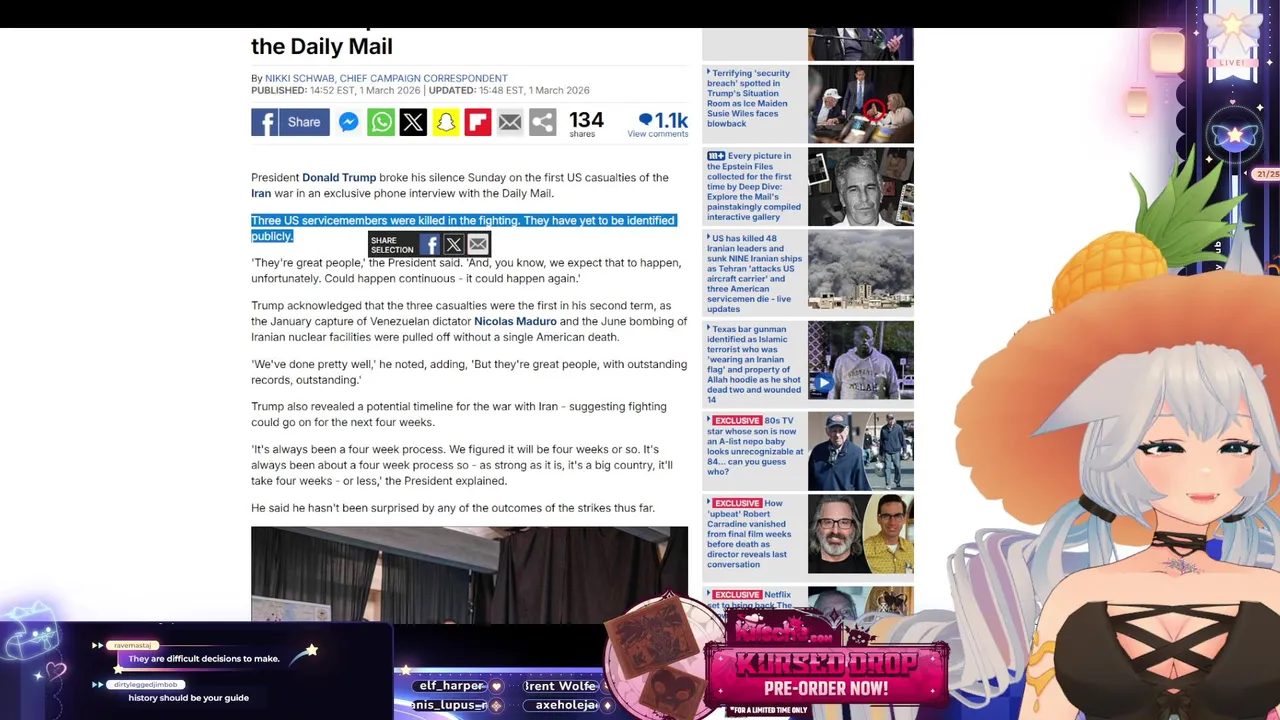
Task: Open US has killed 48 Iranian leaders story
Action: pyautogui.click(x=754, y=274)
